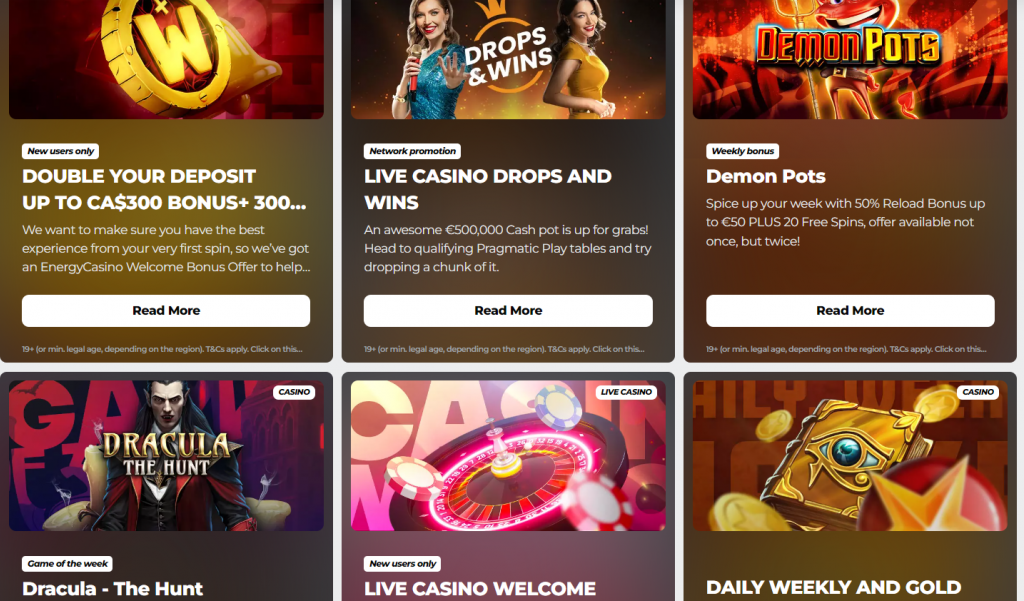Select the New users only deposit badge
Screen dimensions: 1024x601
click(61, 151)
